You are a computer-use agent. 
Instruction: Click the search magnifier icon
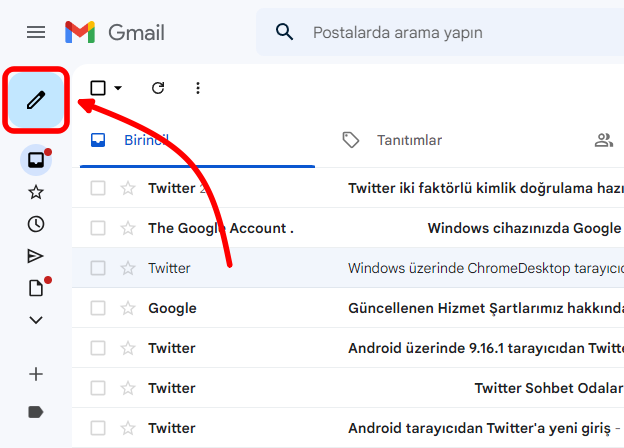pyautogui.click(x=285, y=32)
